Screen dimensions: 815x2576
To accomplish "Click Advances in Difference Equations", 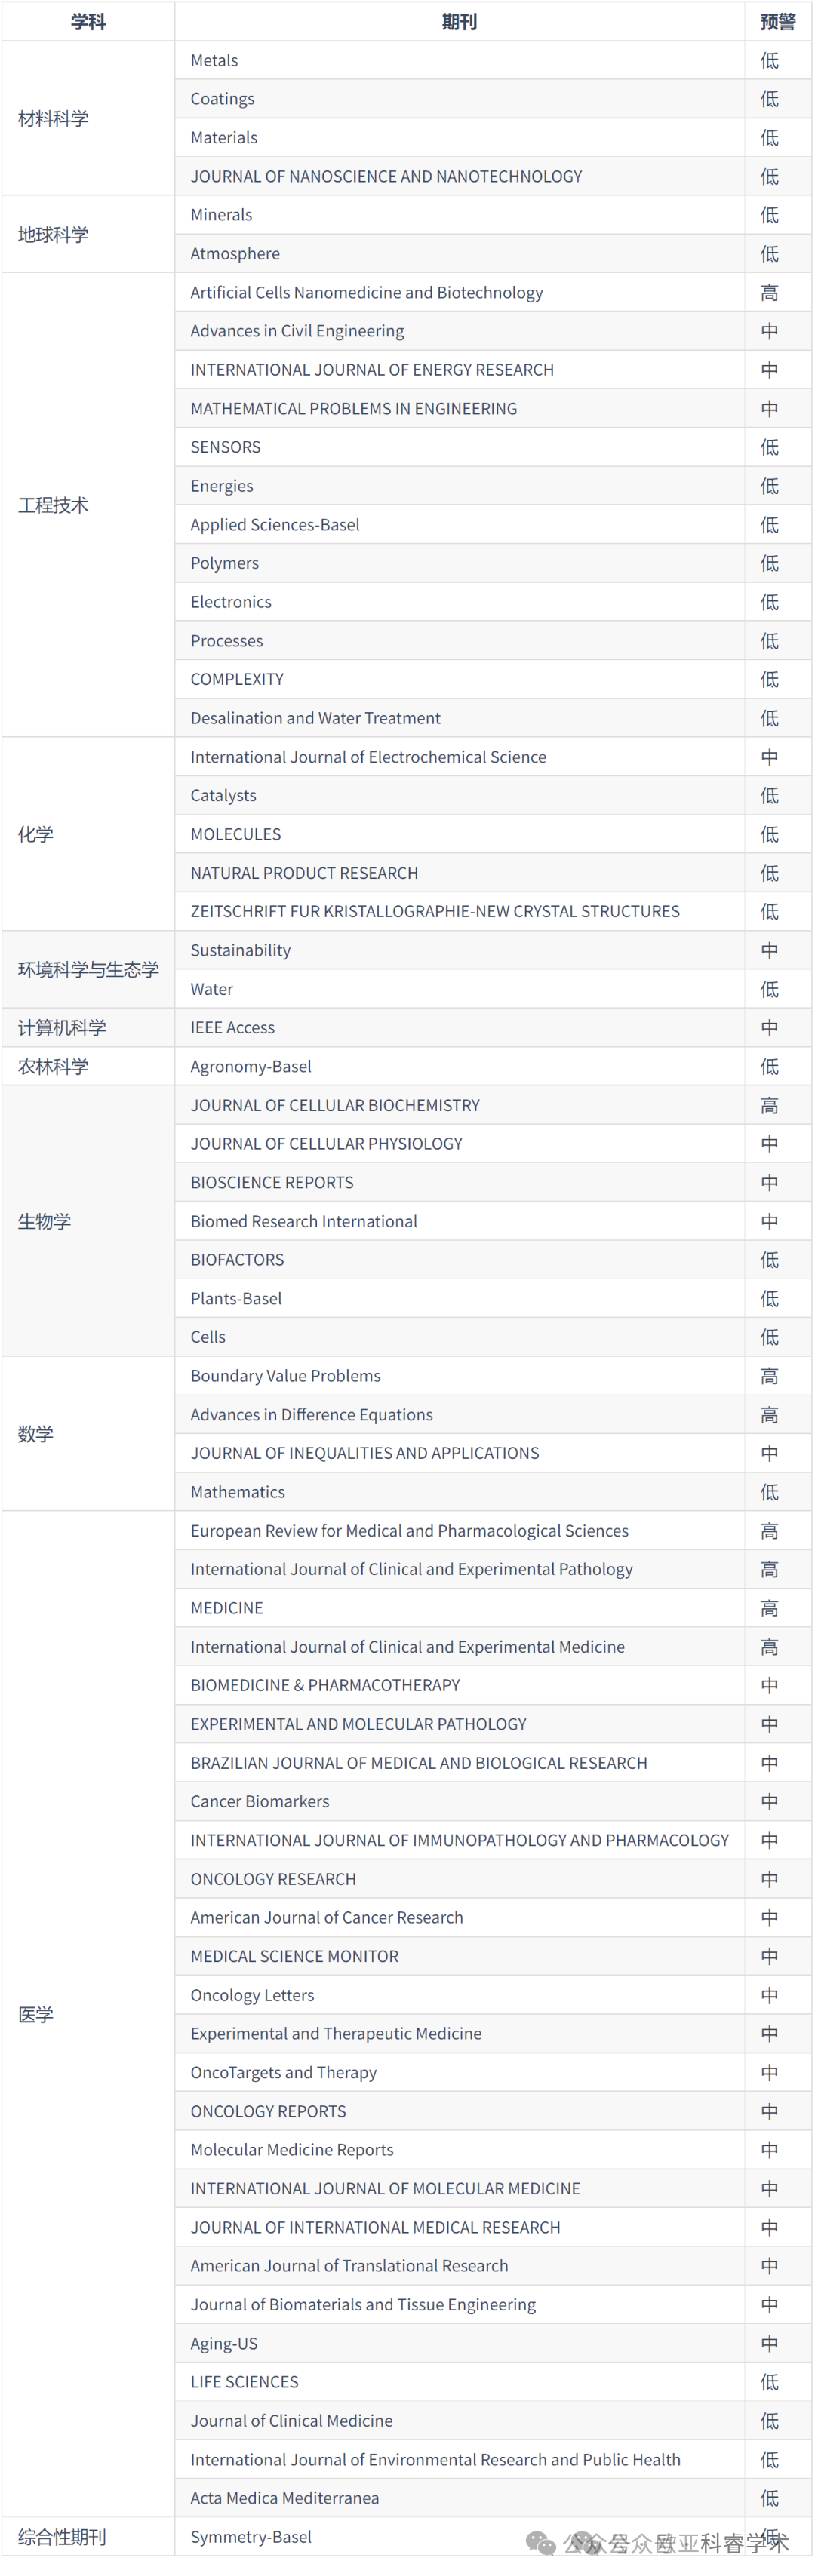I will tap(311, 1415).
